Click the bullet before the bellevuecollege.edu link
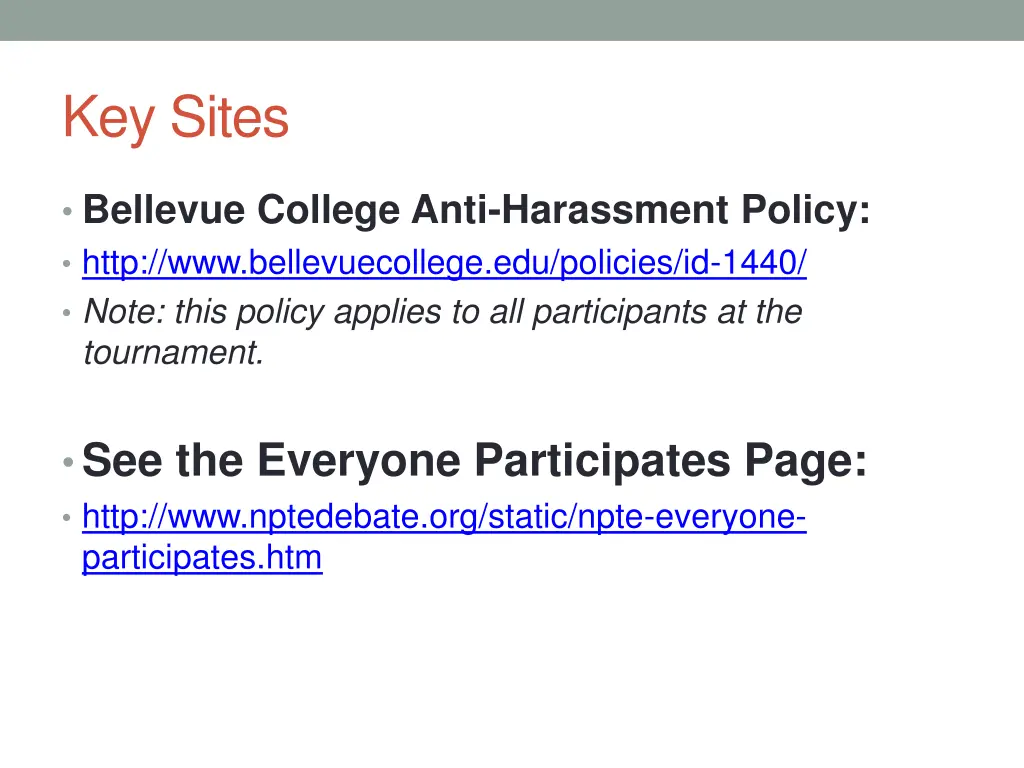 click(x=67, y=264)
